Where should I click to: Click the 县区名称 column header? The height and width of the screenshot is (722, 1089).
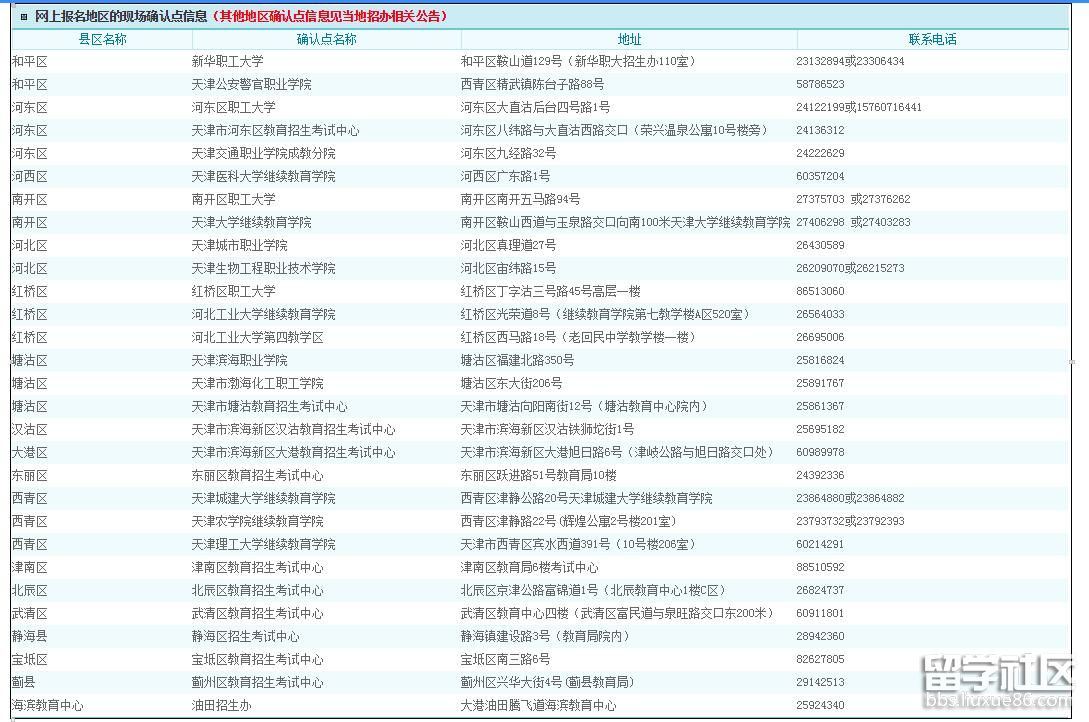click(x=102, y=39)
